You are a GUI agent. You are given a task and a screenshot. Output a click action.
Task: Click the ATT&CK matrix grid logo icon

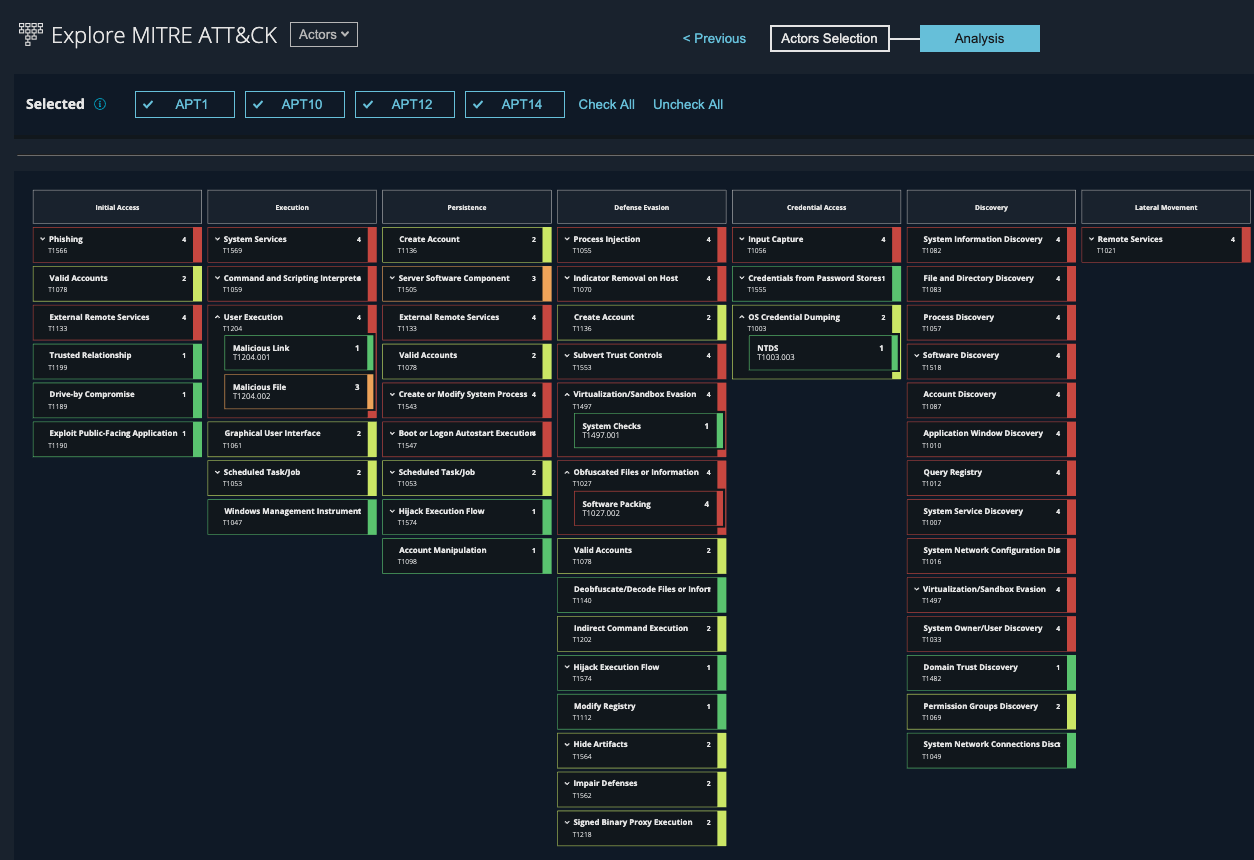pyautogui.click(x=31, y=35)
